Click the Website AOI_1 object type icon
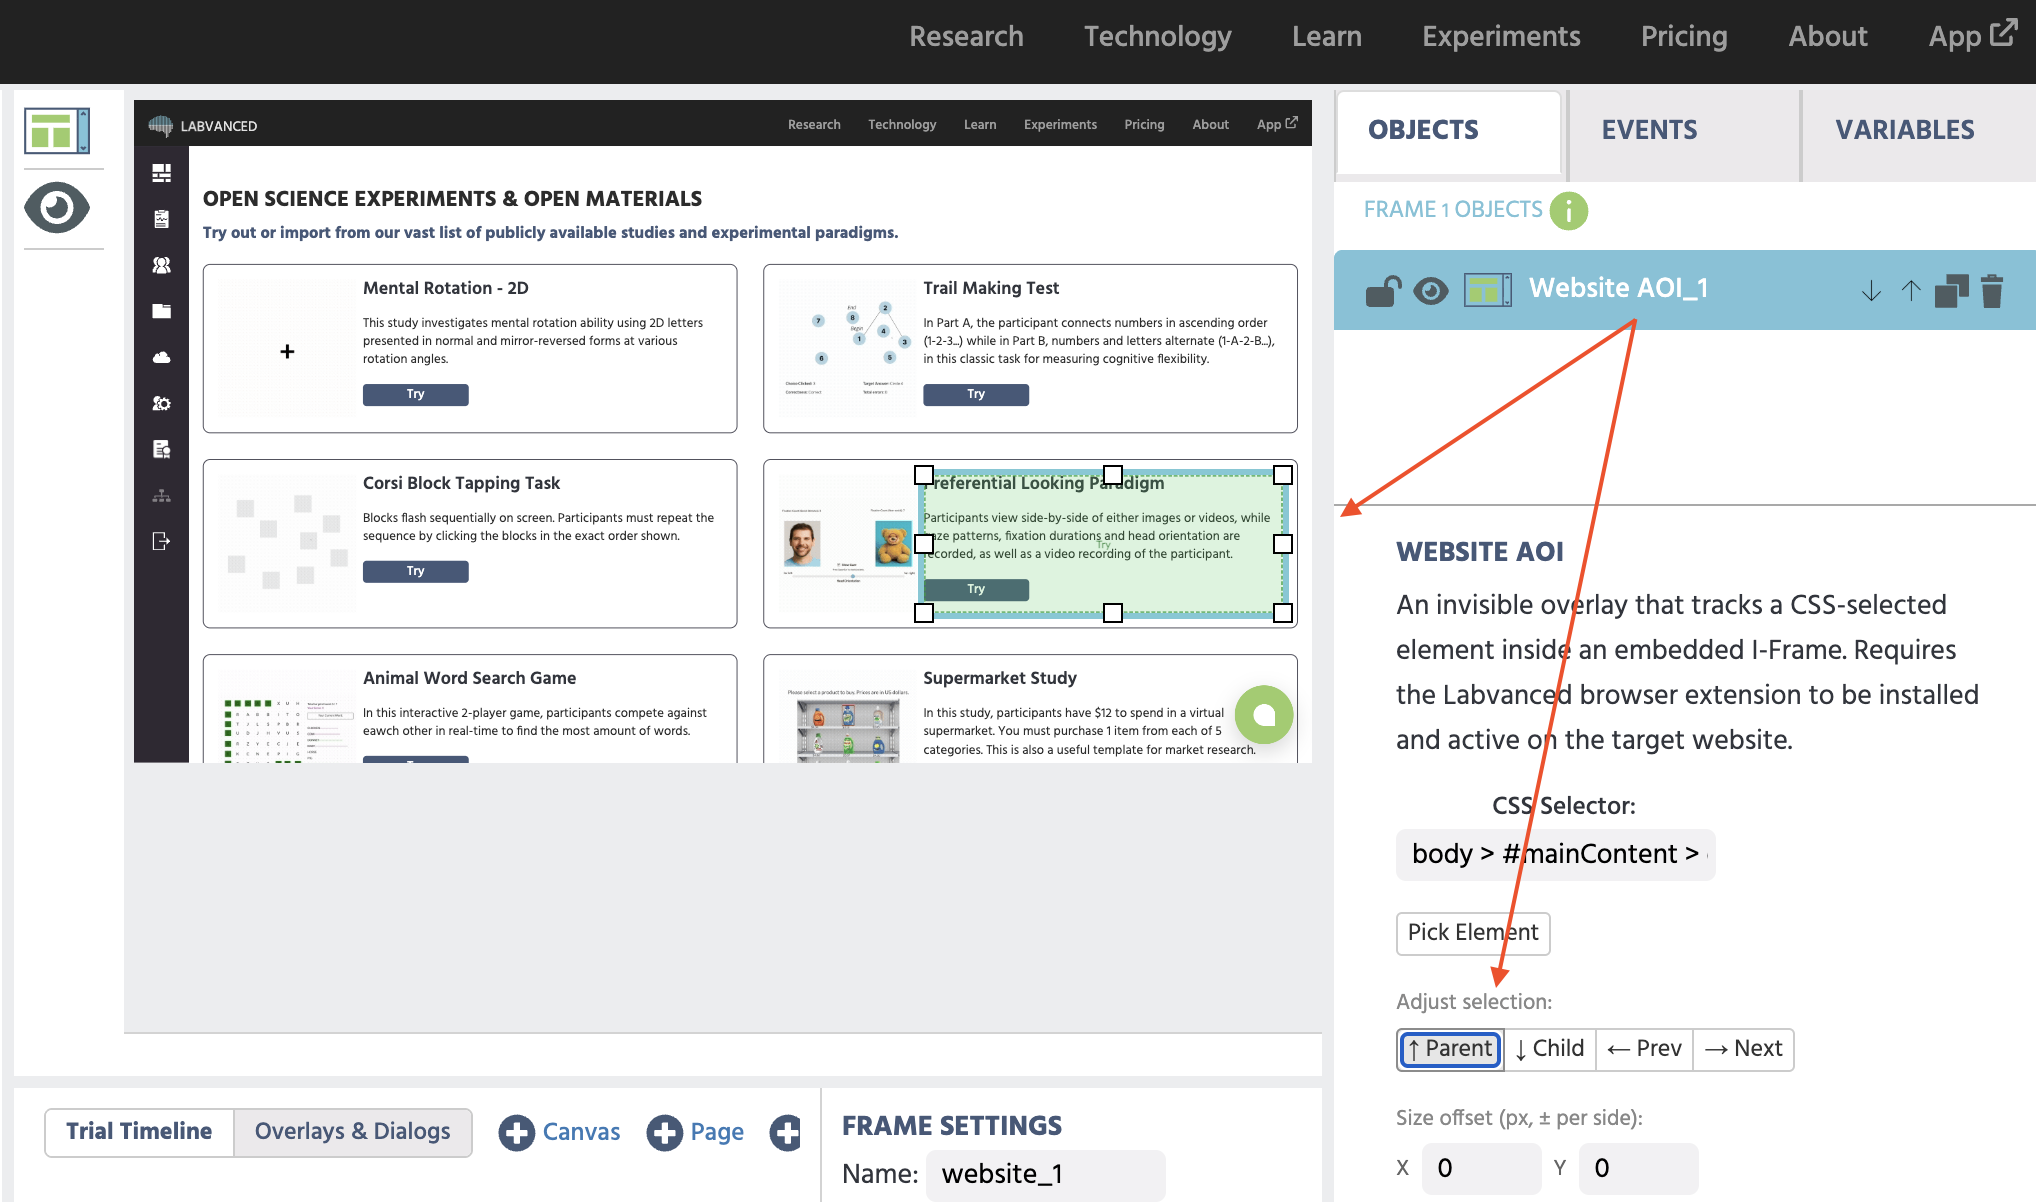Screen dimensions: 2036x1202 [x=1488, y=290]
